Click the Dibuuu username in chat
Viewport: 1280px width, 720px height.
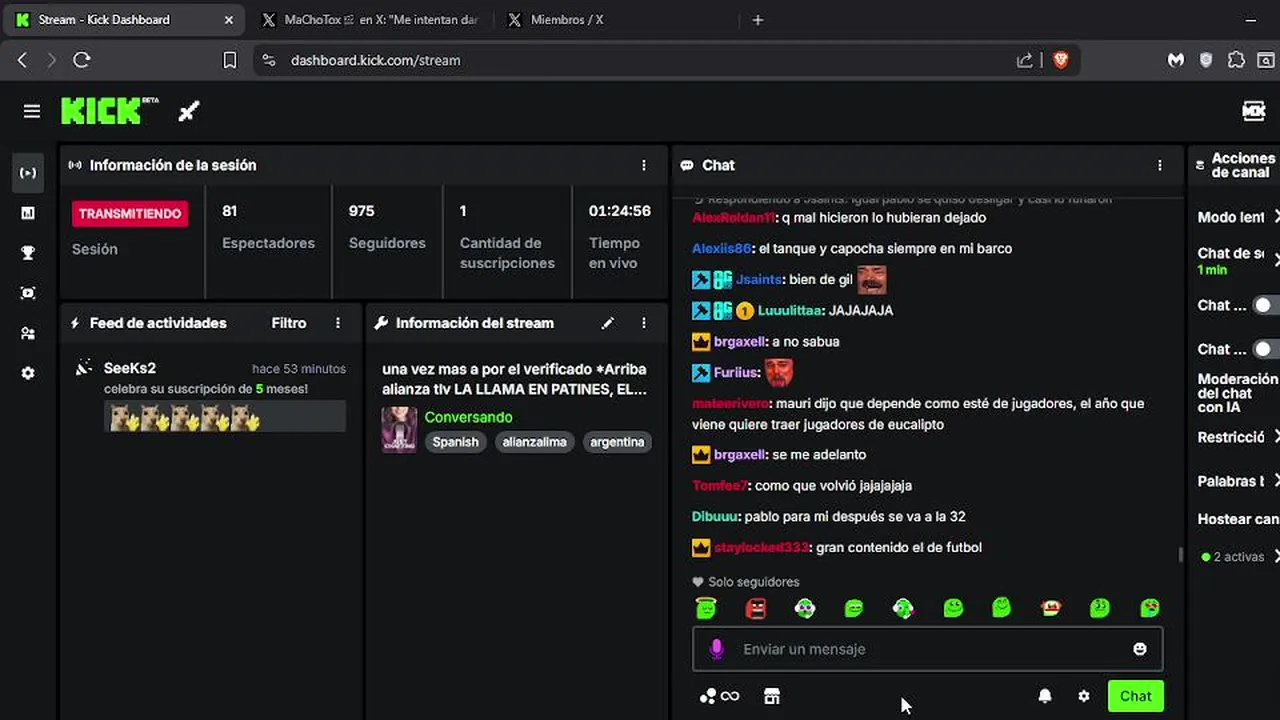[x=716, y=517]
